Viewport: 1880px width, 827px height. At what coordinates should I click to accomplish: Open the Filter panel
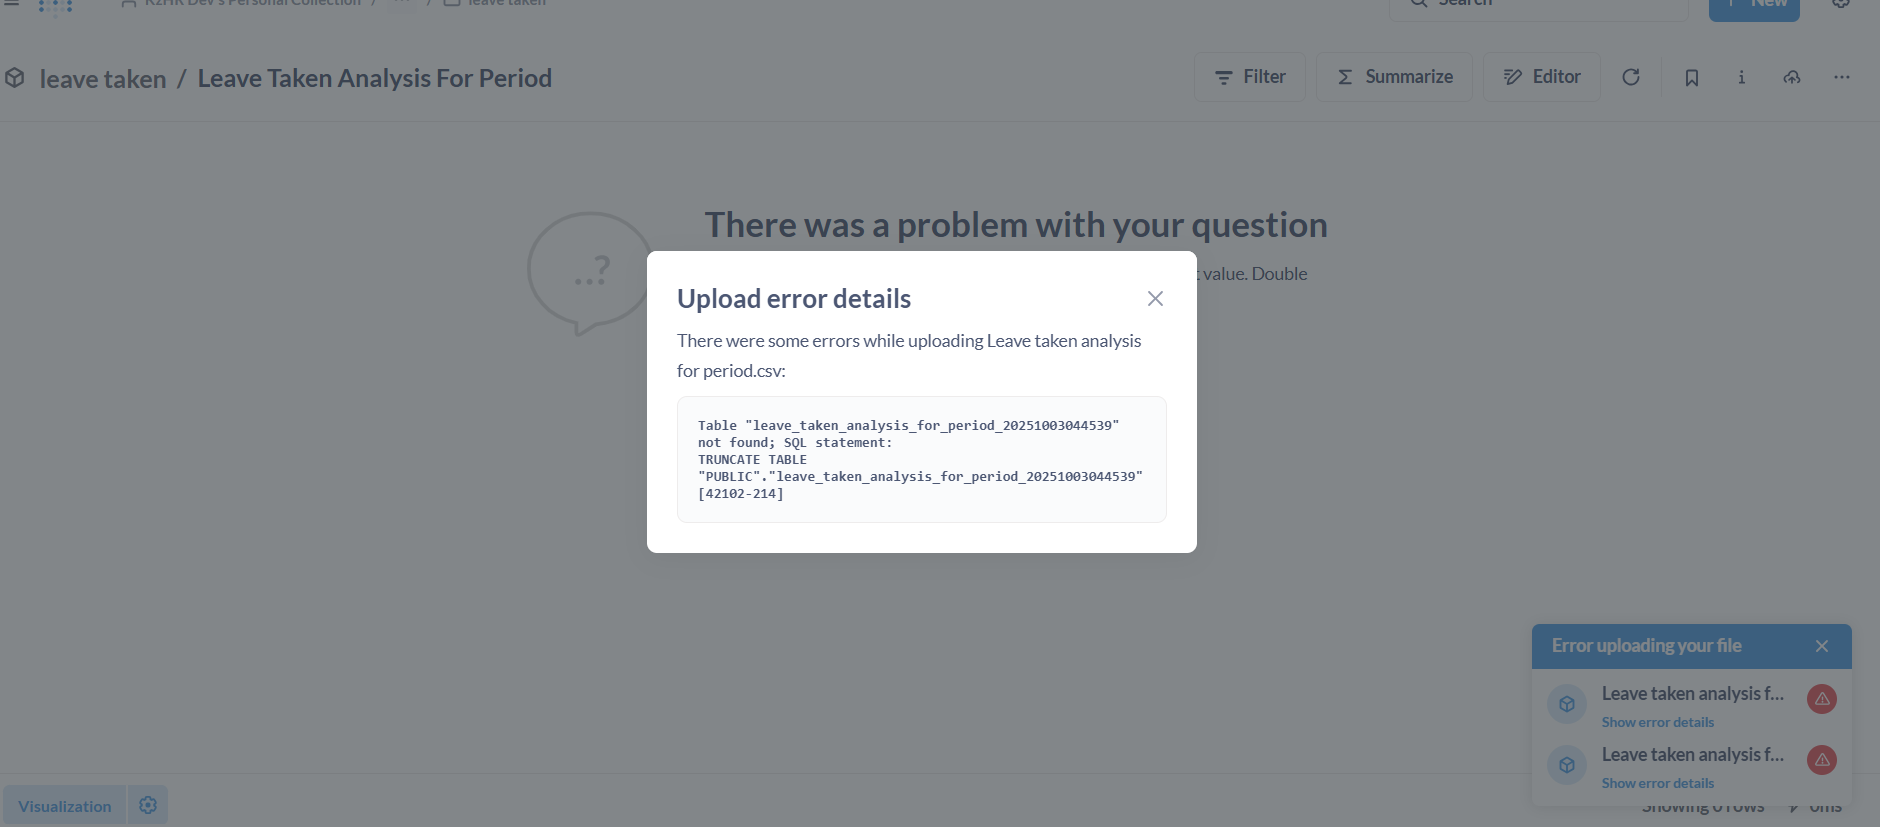pos(1249,77)
